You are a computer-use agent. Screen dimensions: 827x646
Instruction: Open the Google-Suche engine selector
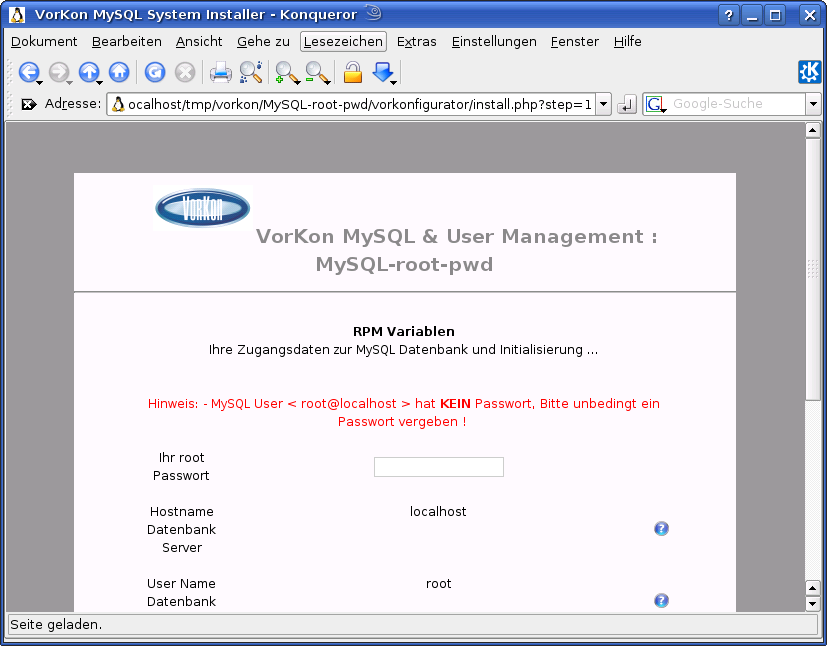point(652,103)
